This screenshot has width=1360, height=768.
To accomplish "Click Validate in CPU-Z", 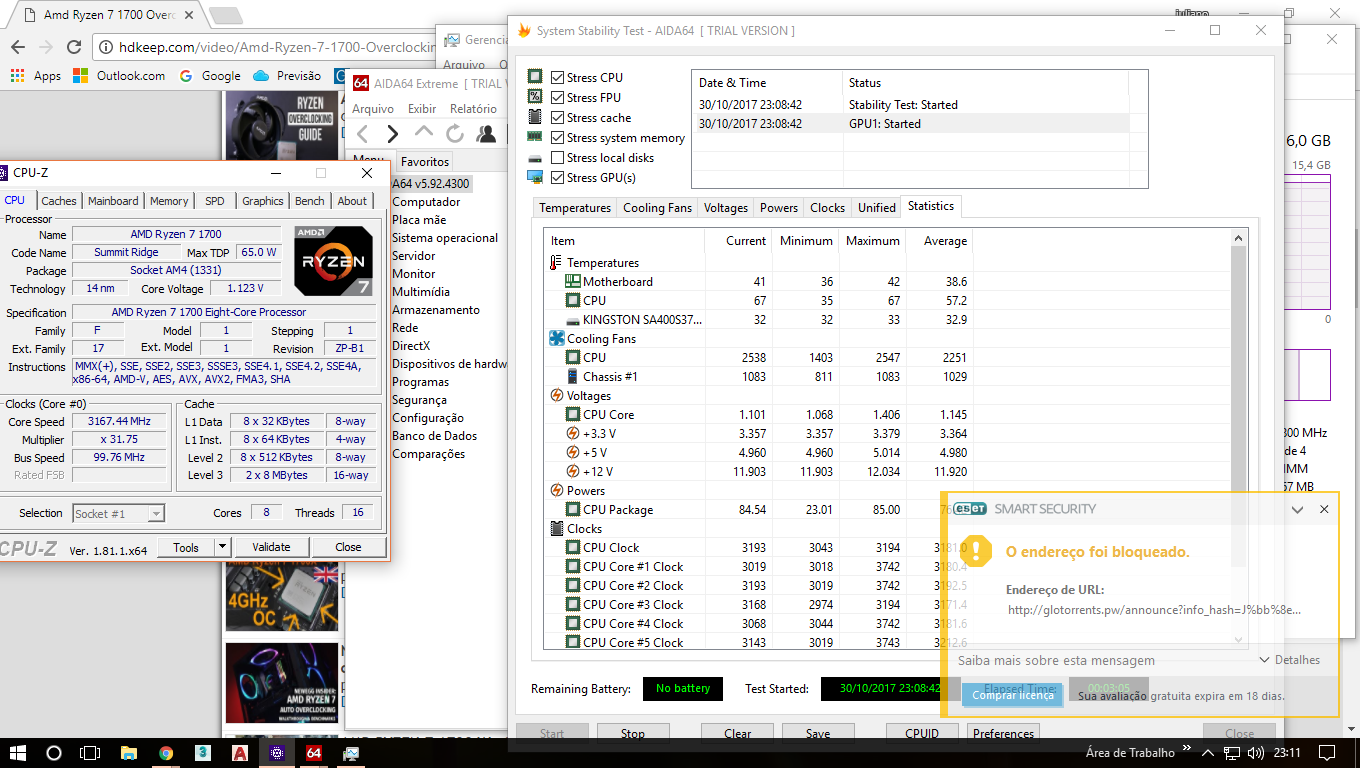I will [x=271, y=547].
